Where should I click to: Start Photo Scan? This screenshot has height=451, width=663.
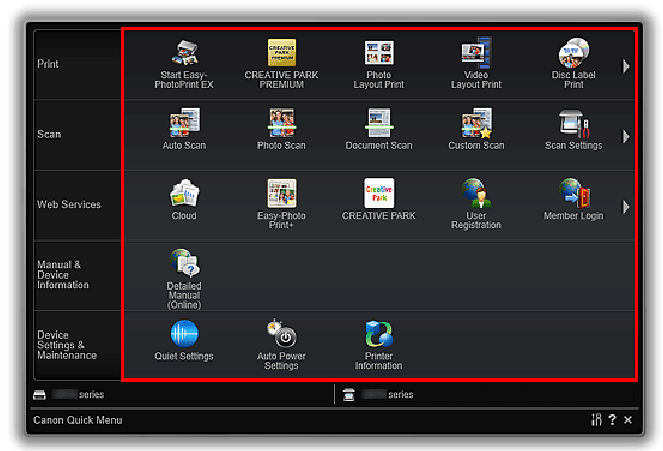(282, 129)
